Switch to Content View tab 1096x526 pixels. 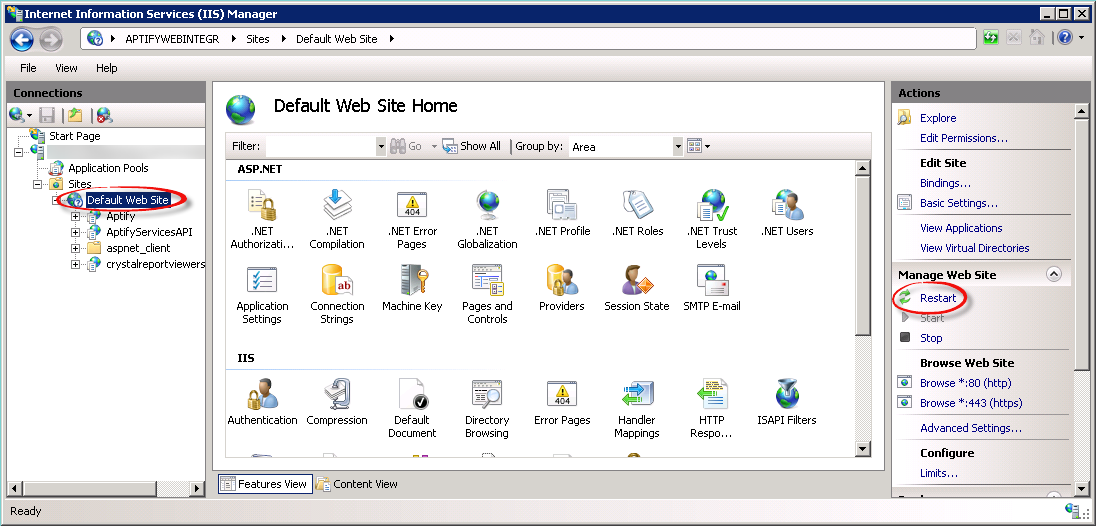[x=356, y=483]
